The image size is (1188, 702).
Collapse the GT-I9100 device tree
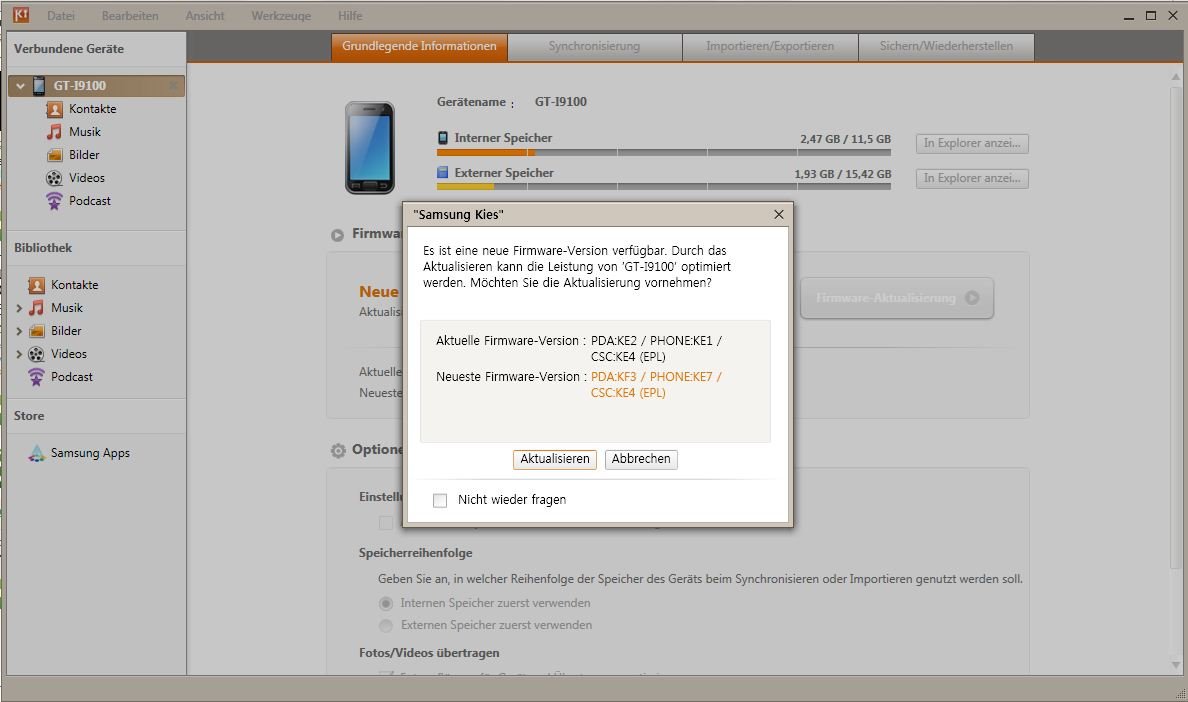20,86
